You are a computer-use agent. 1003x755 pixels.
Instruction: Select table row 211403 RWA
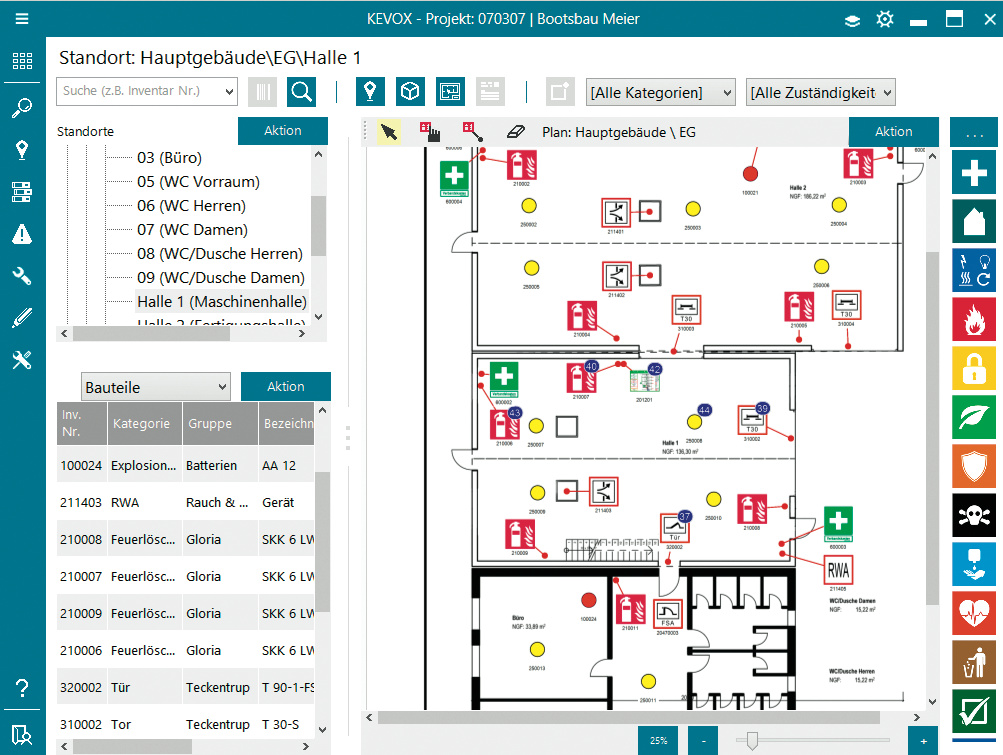click(186, 502)
